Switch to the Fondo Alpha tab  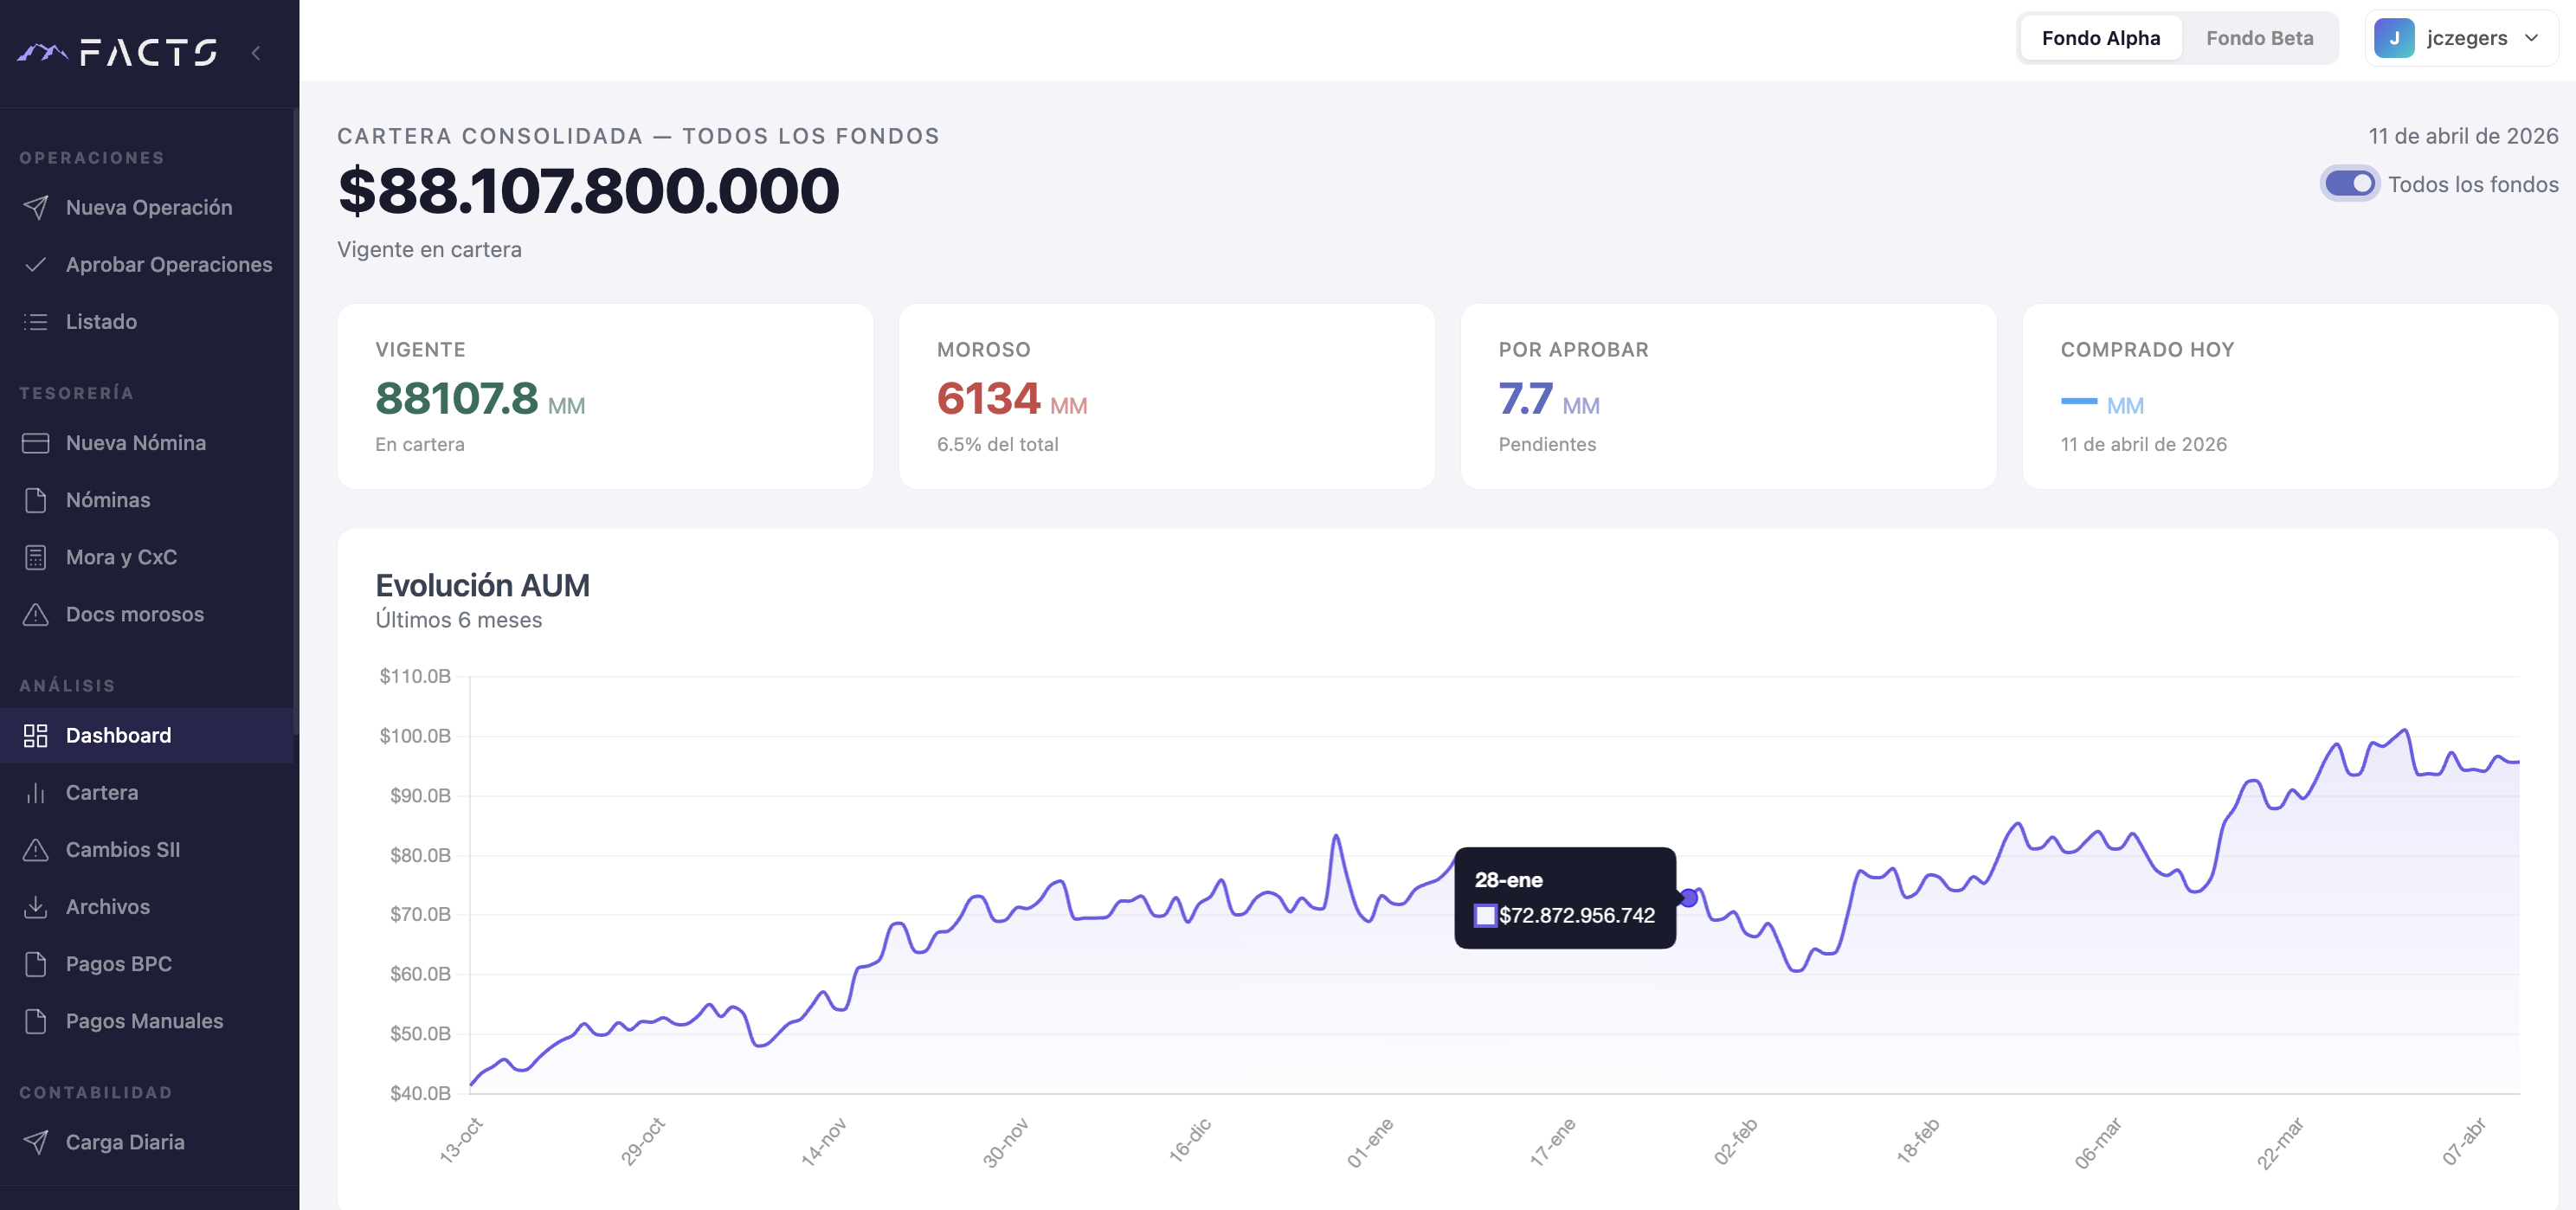click(x=2100, y=38)
